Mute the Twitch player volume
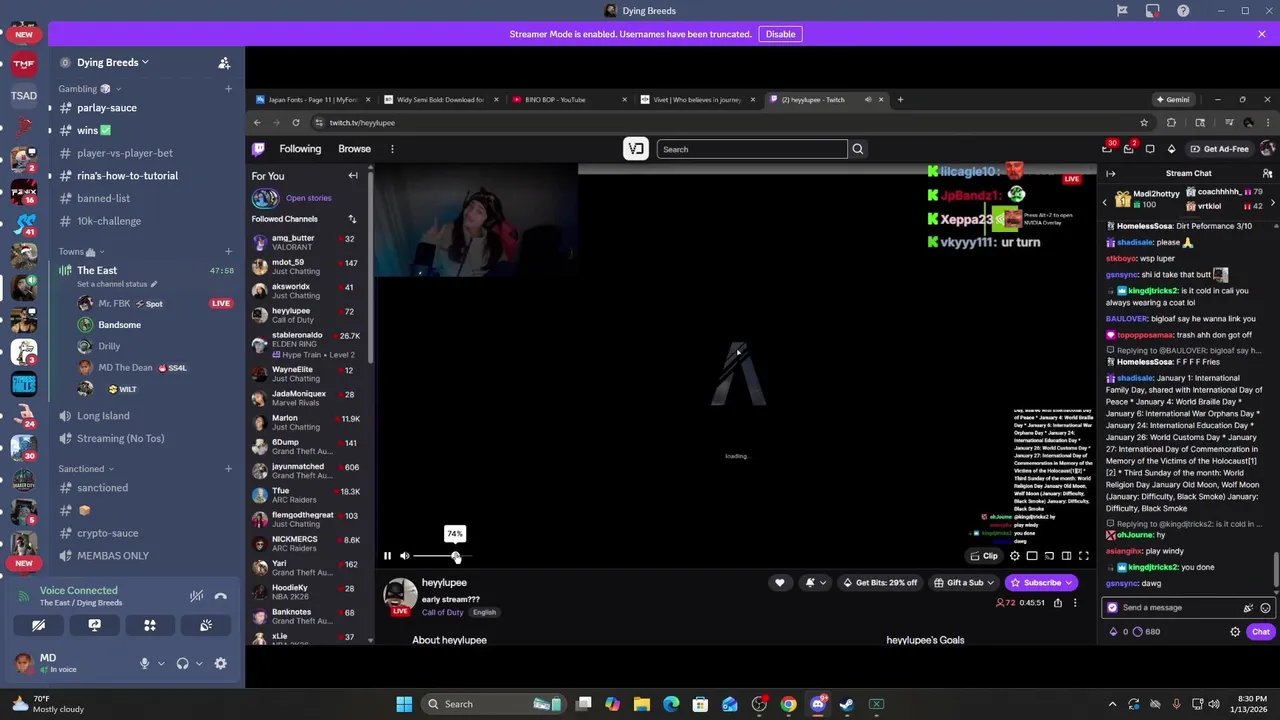Screen dimensions: 1280x720 click(404, 556)
